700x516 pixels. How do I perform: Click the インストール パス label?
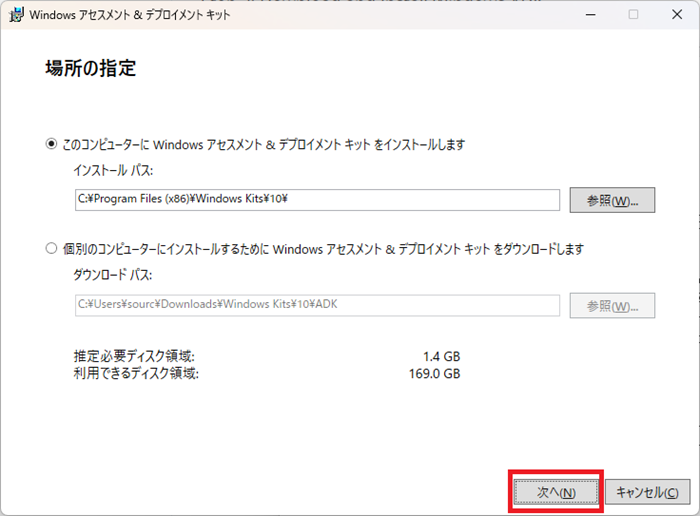click(112, 171)
